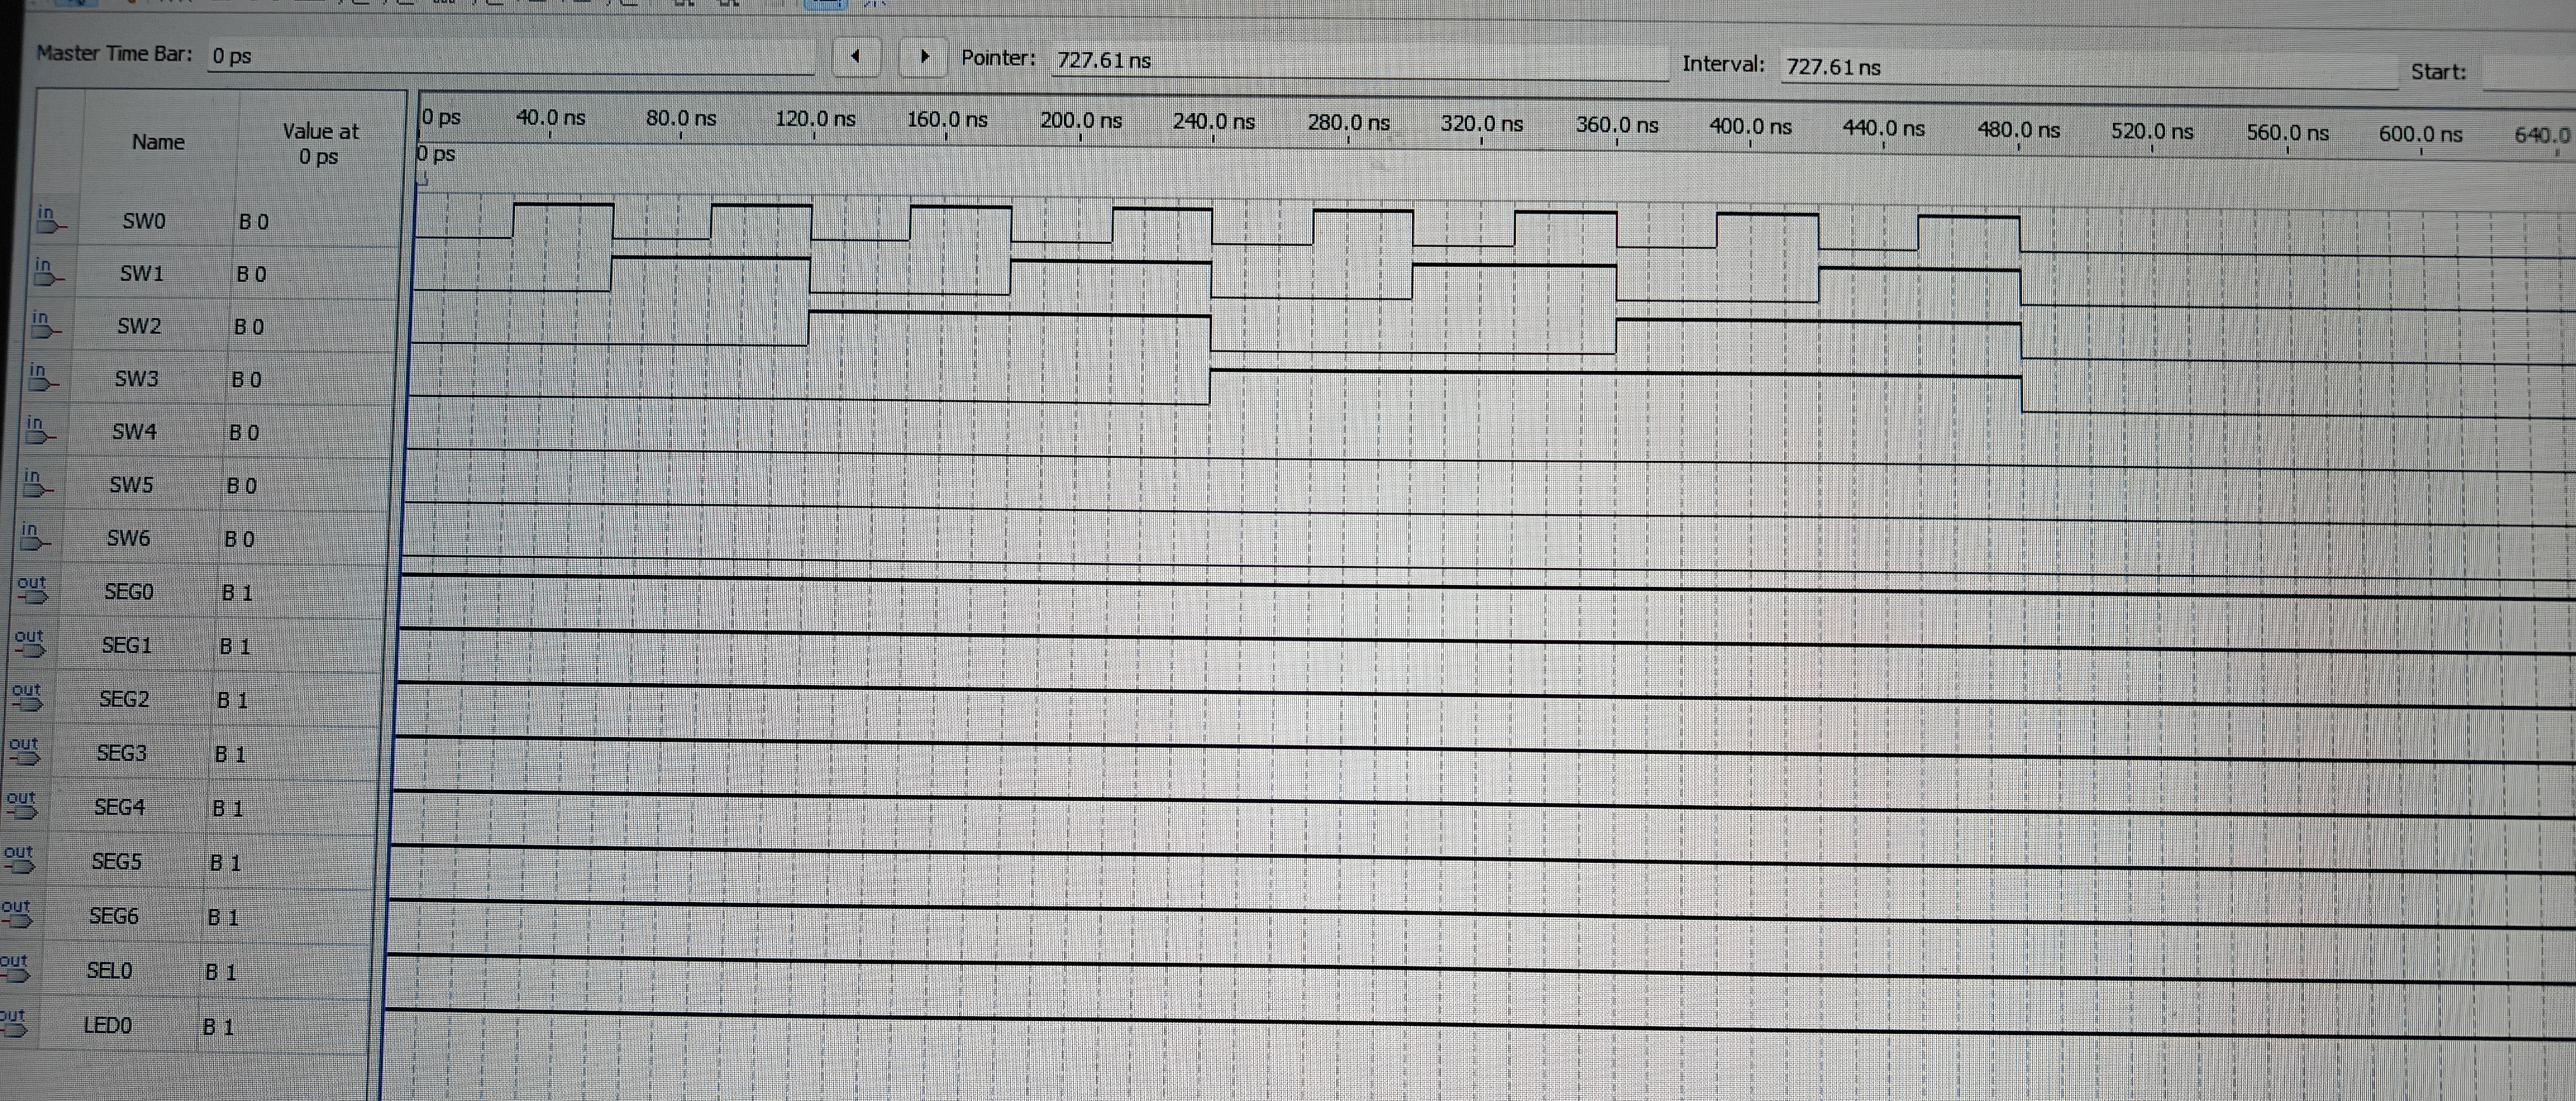The height and width of the screenshot is (1101, 2576).
Task: Click the Pointer value field
Action: (x=1358, y=61)
